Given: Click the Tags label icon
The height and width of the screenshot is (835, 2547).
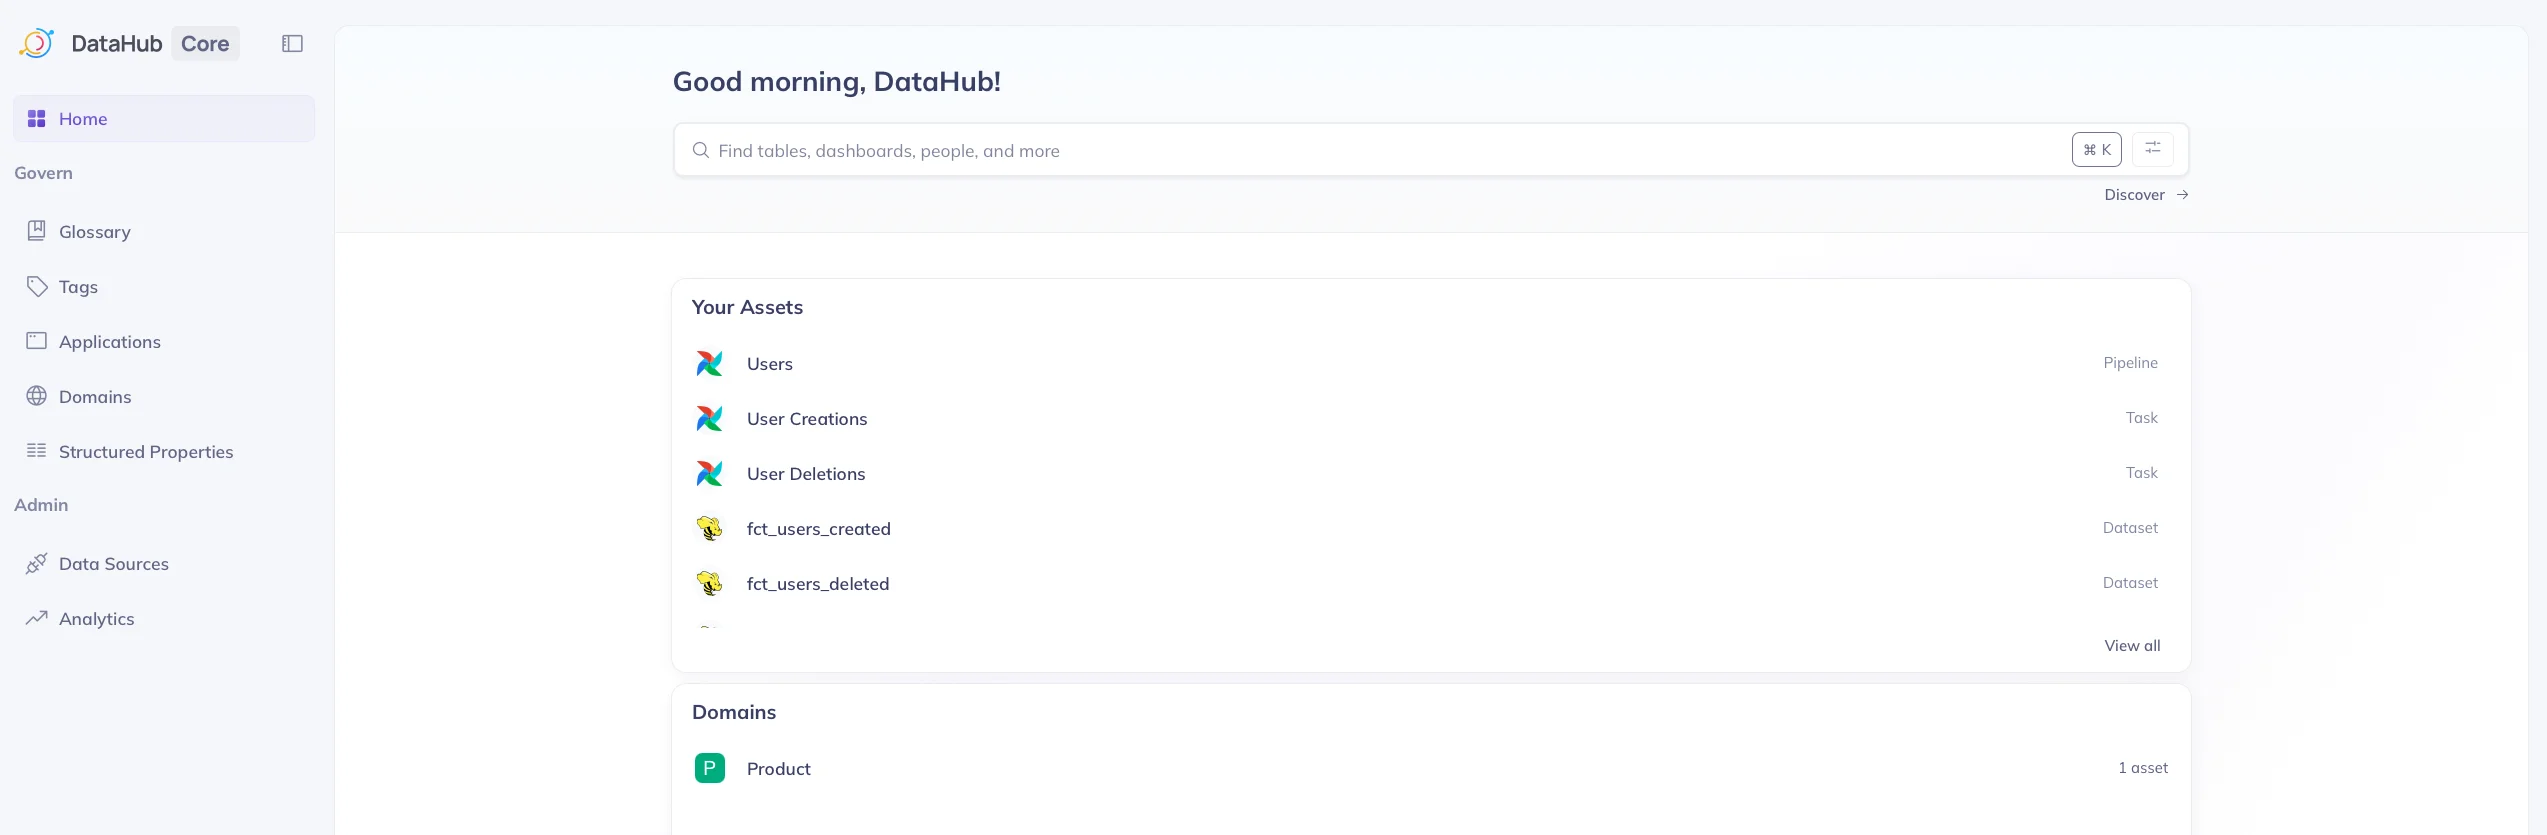Looking at the screenshot, I should point(37,286).
